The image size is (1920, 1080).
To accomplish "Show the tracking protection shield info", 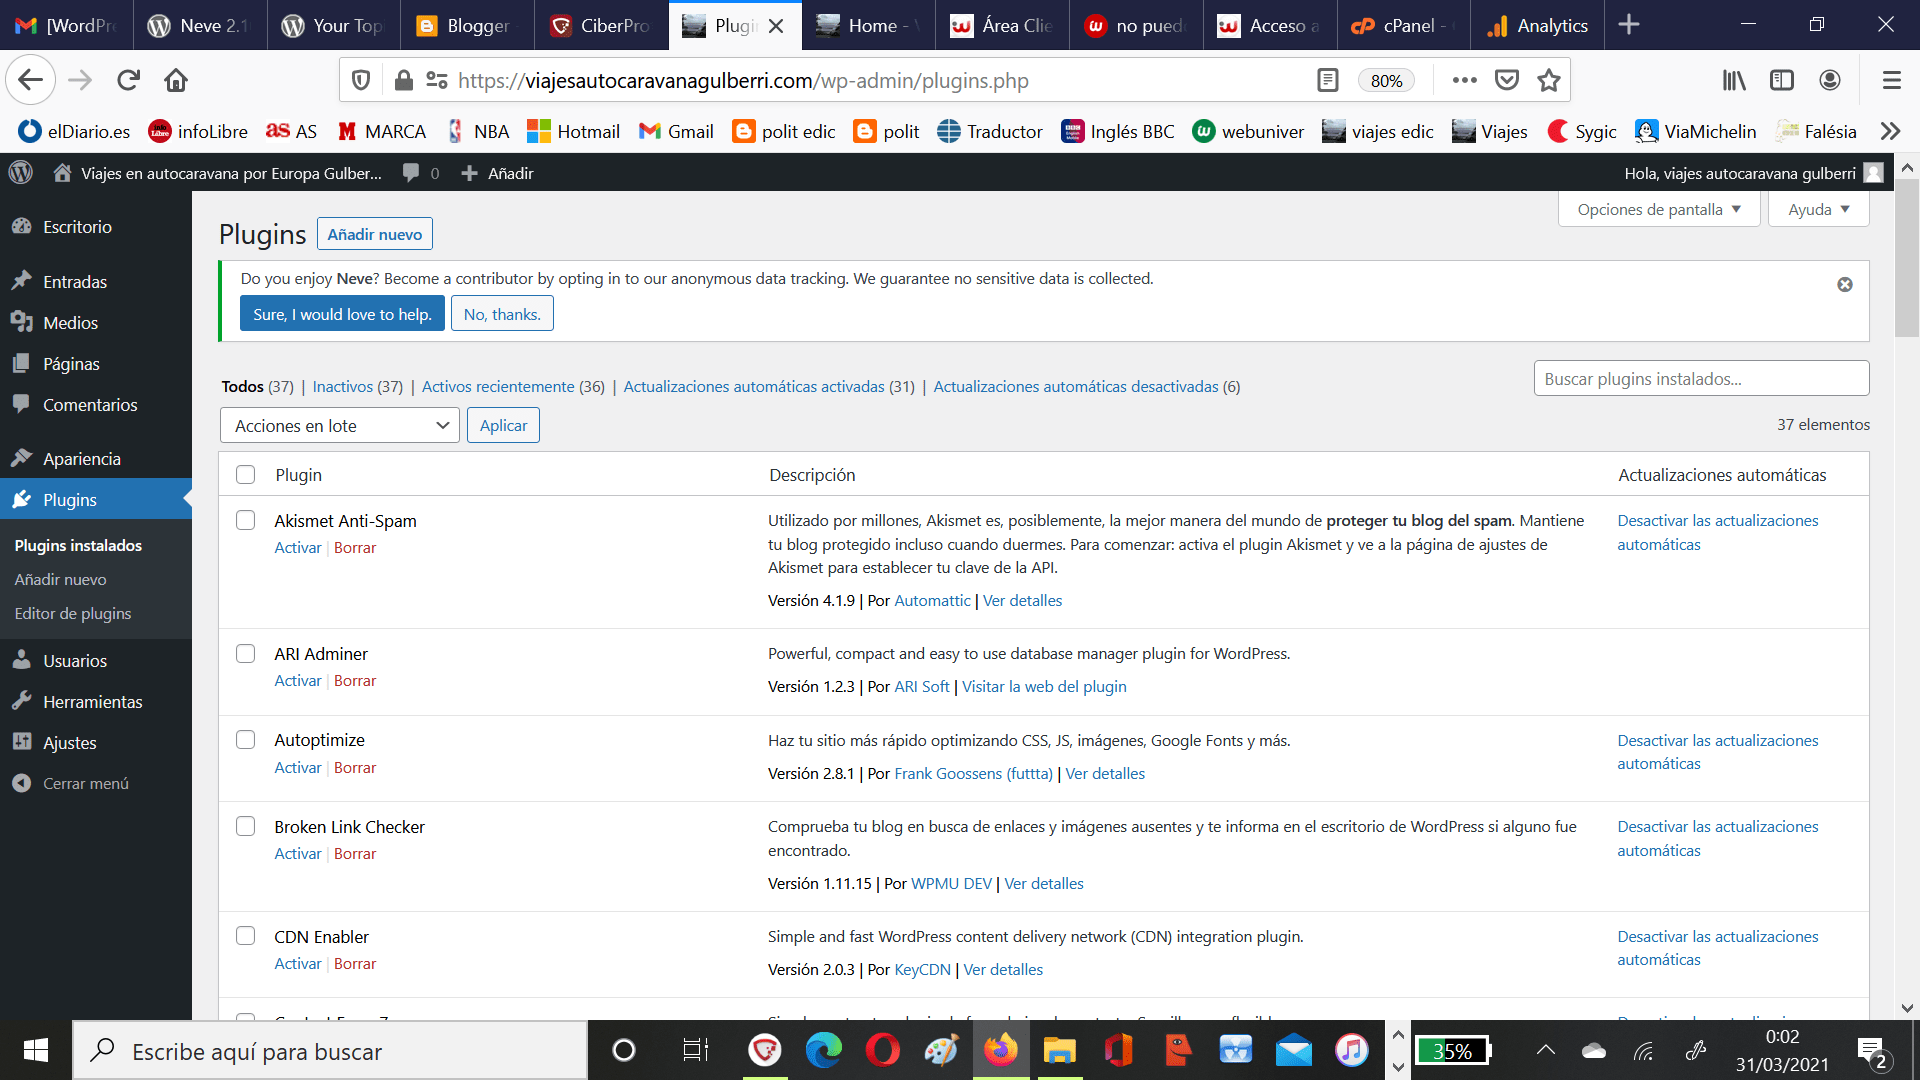I will click(361, 80).
